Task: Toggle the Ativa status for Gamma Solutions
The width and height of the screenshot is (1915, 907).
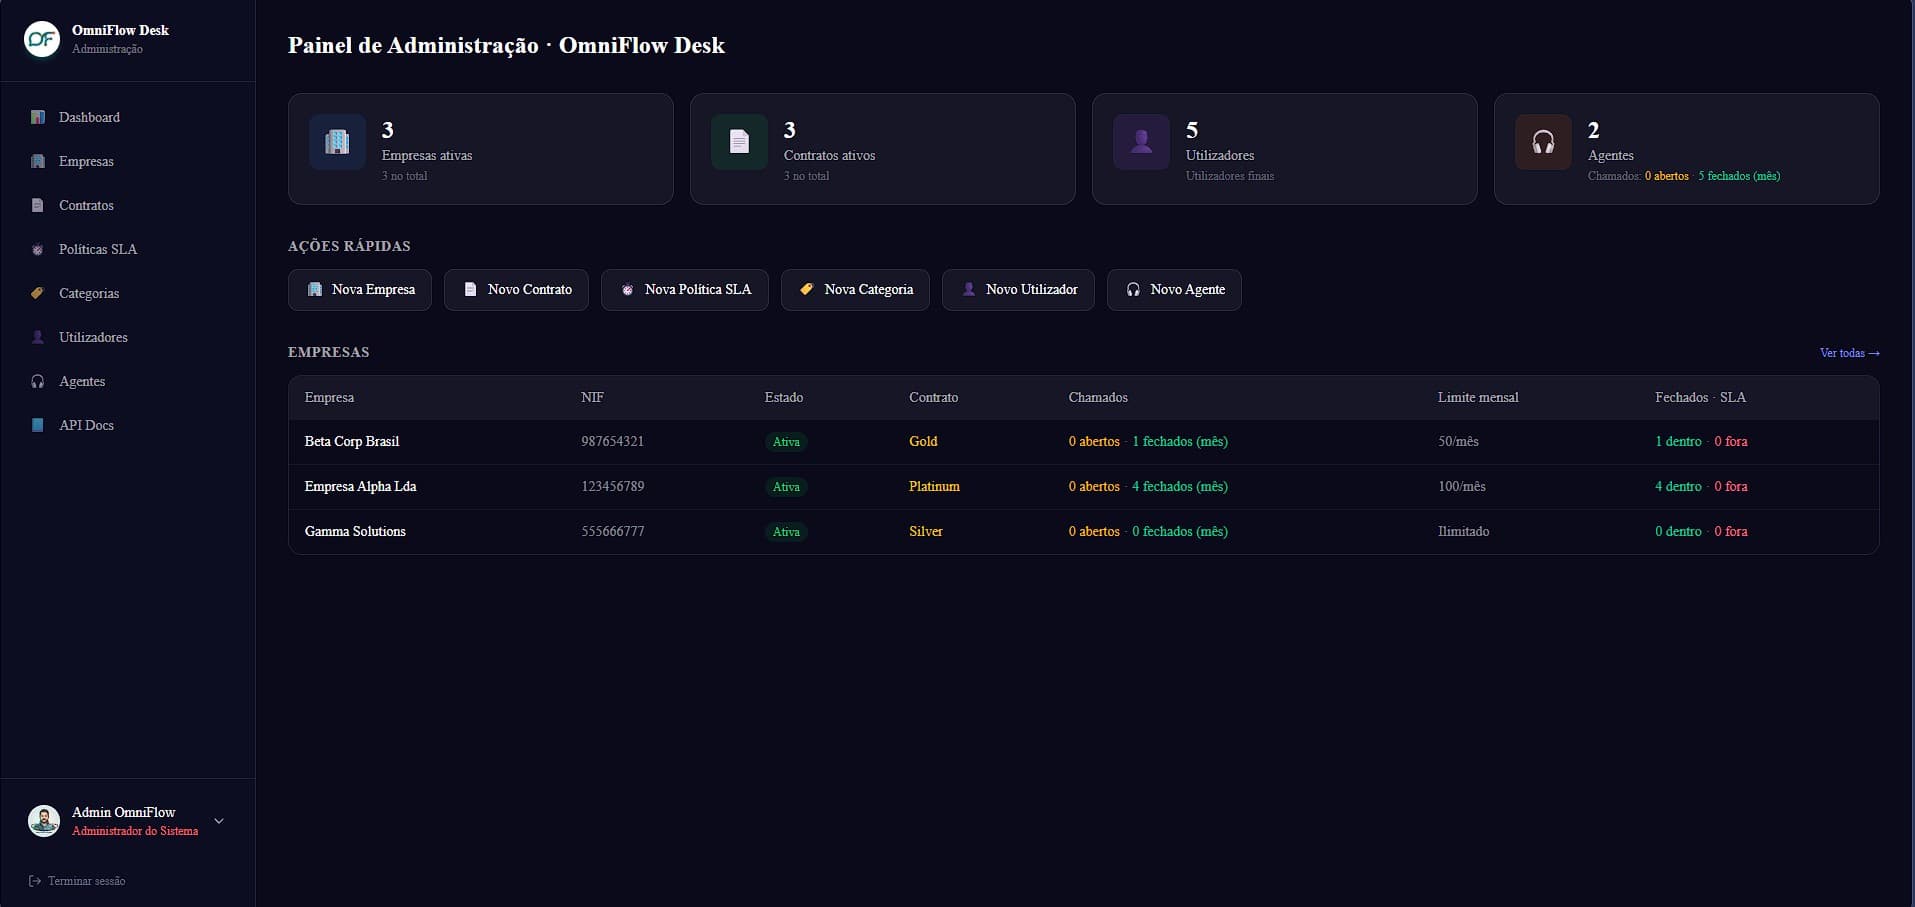Action: (787, 531)
